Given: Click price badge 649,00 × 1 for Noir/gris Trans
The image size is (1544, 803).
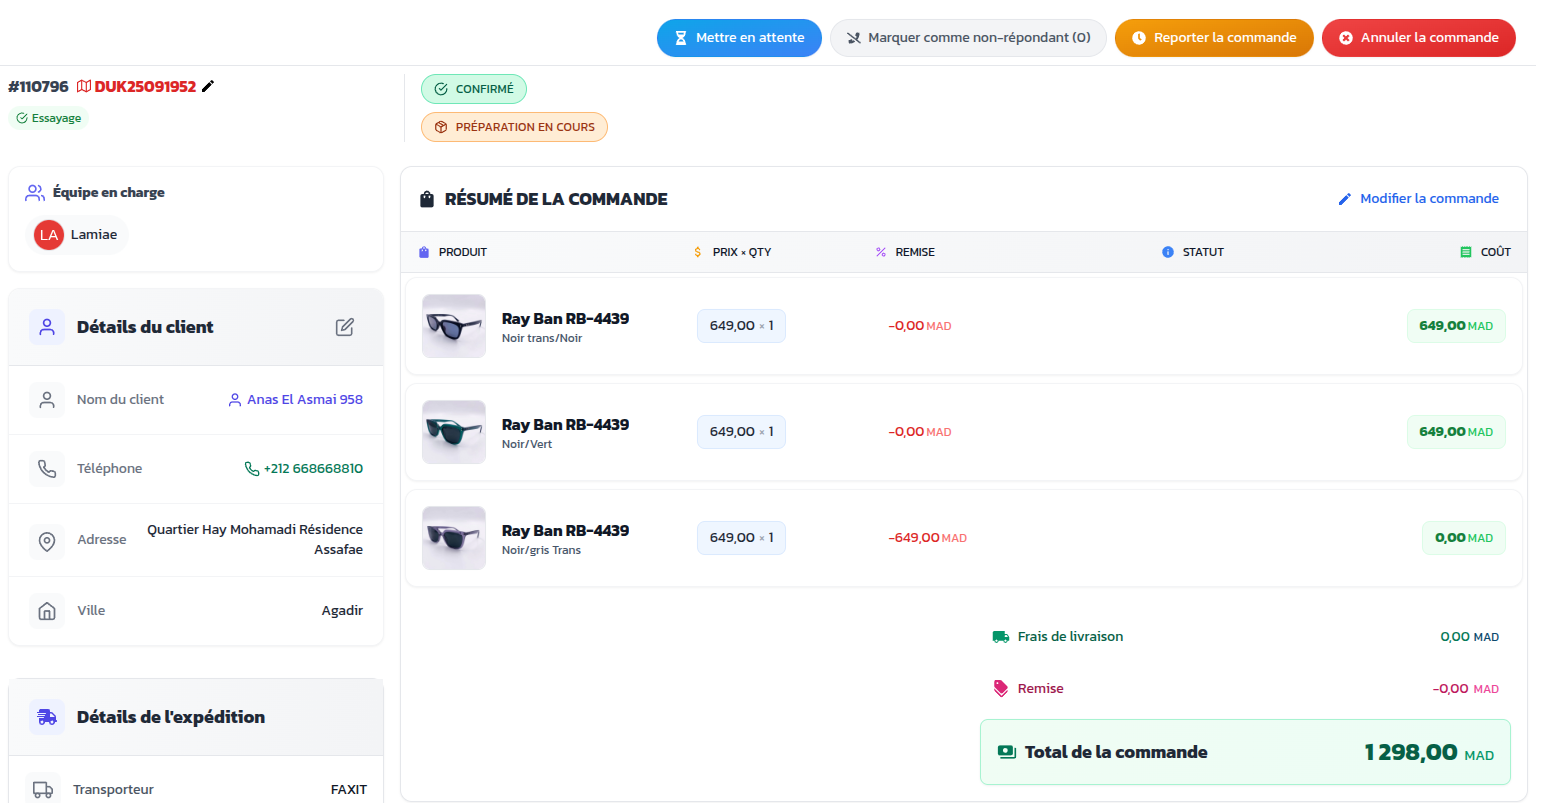Looking at the screenshot, I should click(741, 538).
